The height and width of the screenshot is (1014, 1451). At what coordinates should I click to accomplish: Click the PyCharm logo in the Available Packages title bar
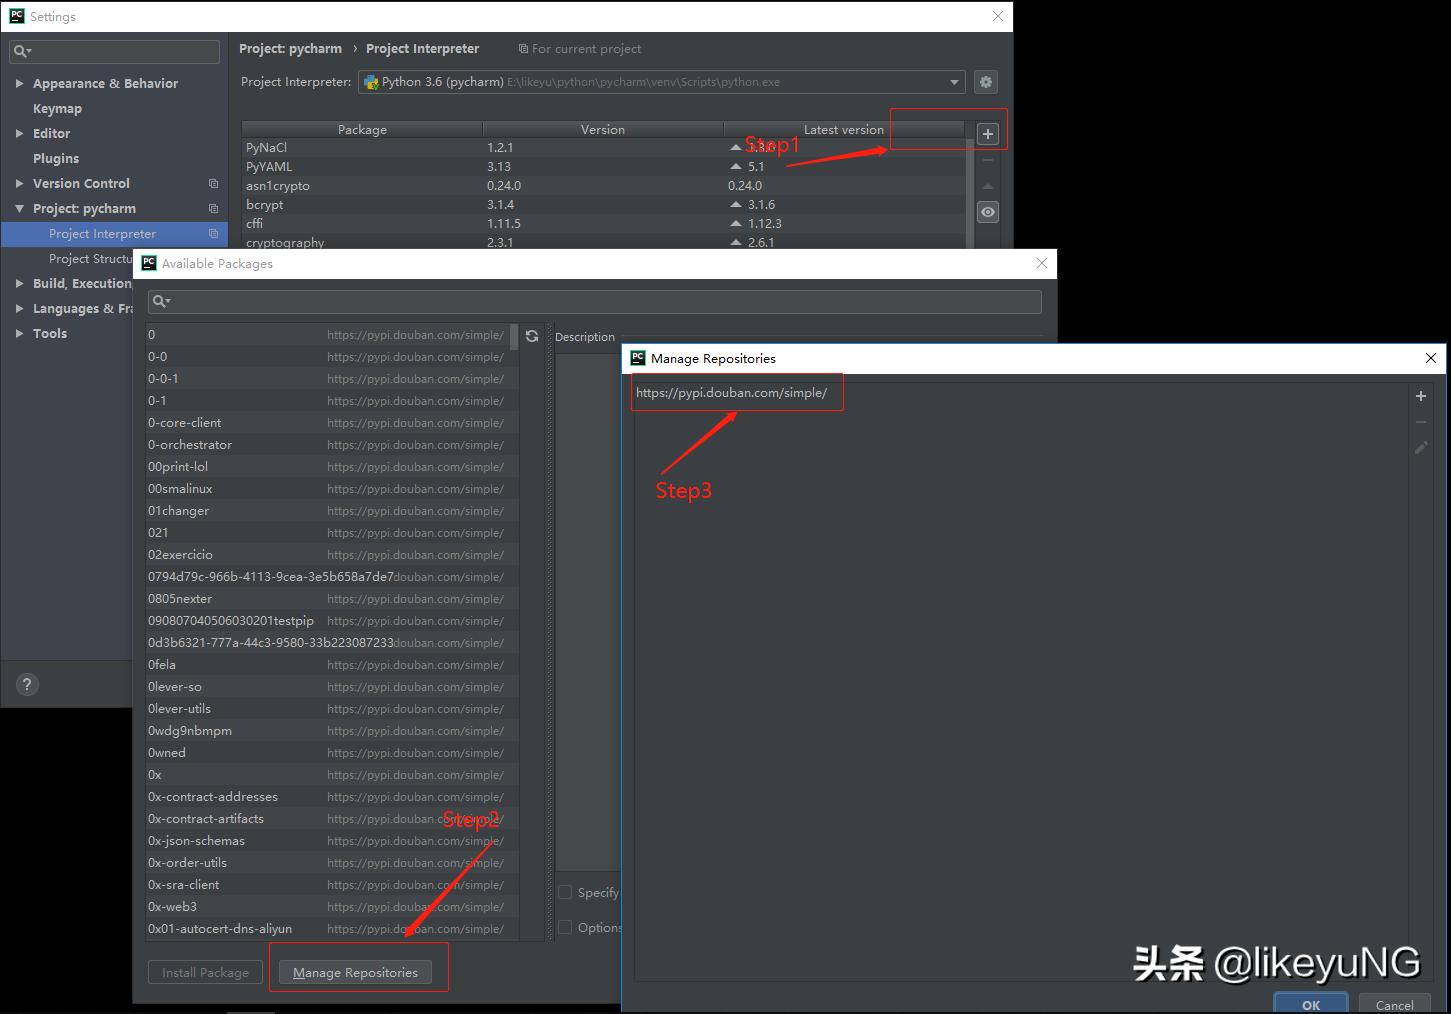pos(149,263)
